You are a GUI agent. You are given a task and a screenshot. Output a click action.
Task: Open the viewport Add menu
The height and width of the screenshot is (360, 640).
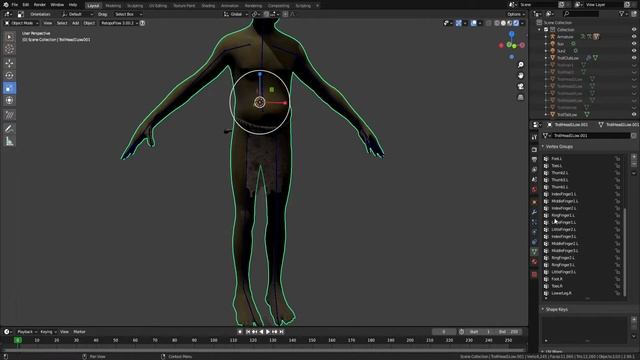click(x=76, y=23)
